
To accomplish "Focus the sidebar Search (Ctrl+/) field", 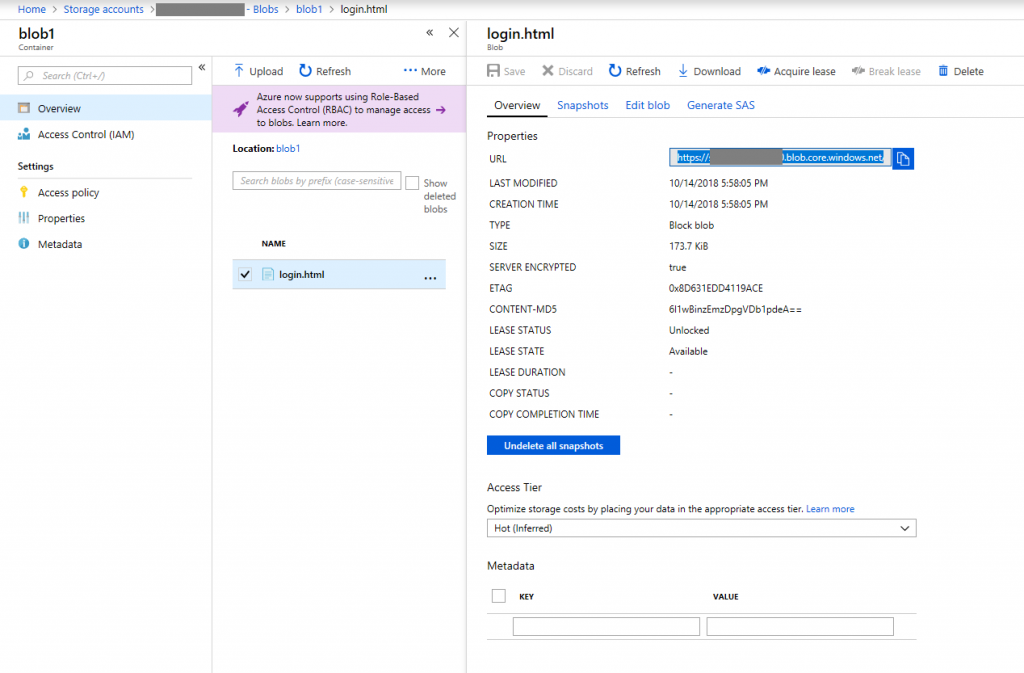I will [104, 76].
